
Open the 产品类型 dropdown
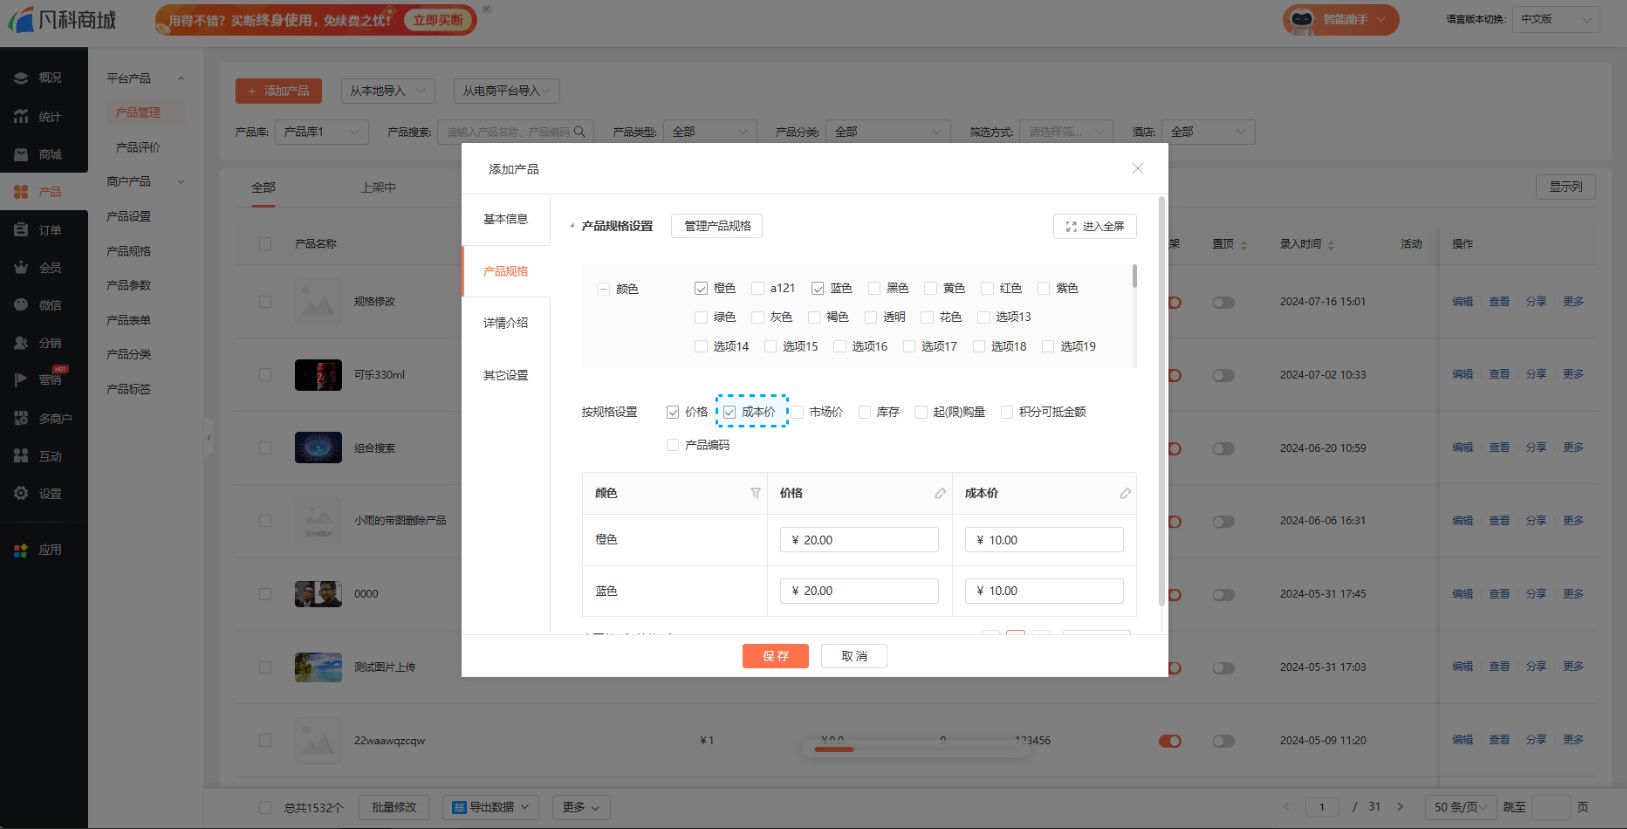tap(709, 132)
